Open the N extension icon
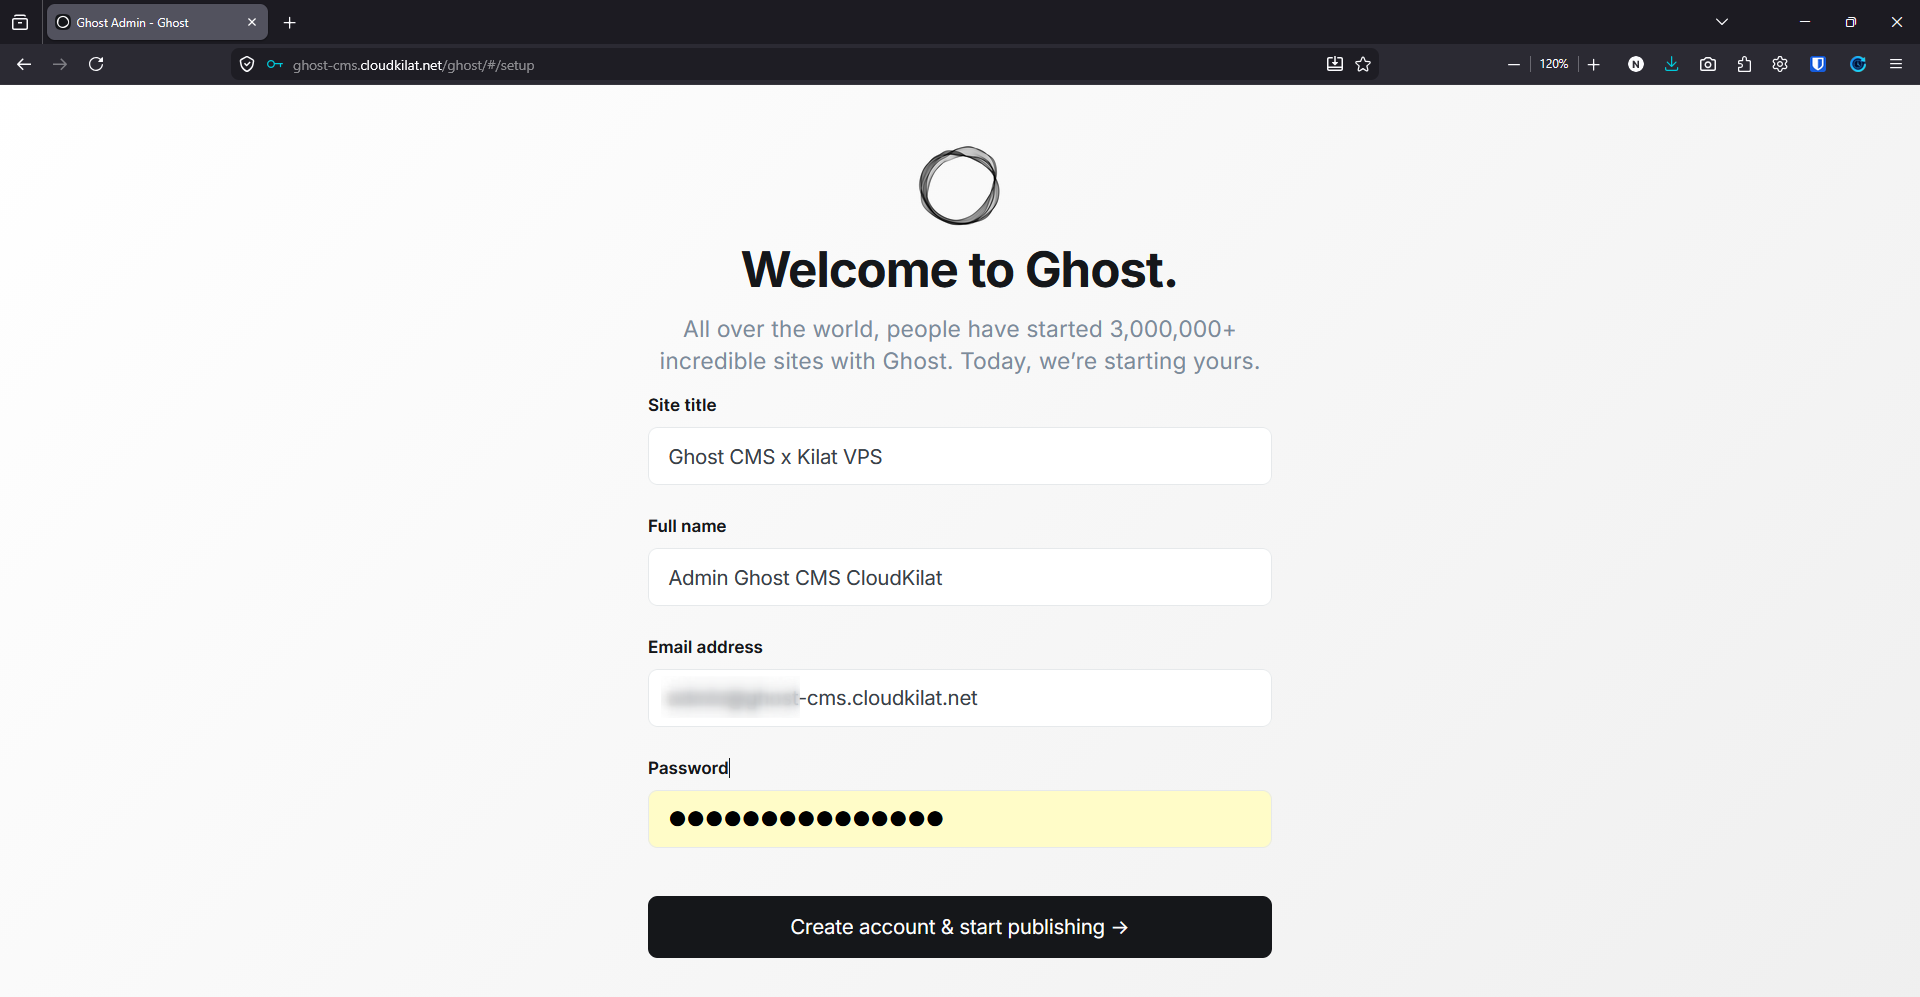This screenshot has width=1920, height=997. click(x=1636, y=64)
